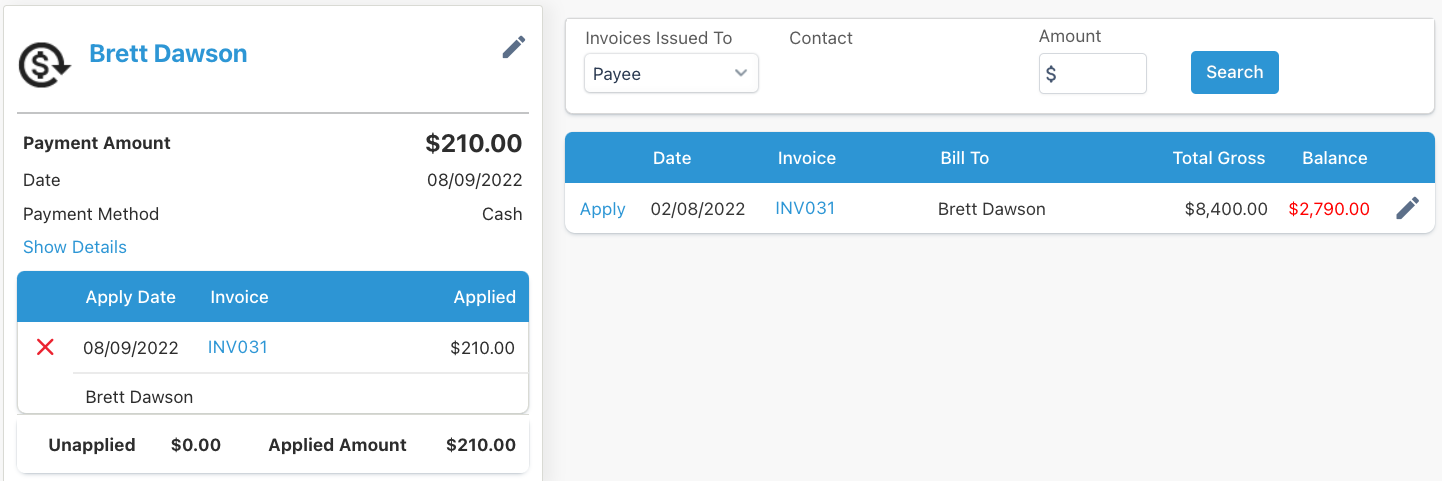Open INV031 link in invoice table
Image resolution: width=1442 pixels, height=481 pixels.
[x=805, y=208]
